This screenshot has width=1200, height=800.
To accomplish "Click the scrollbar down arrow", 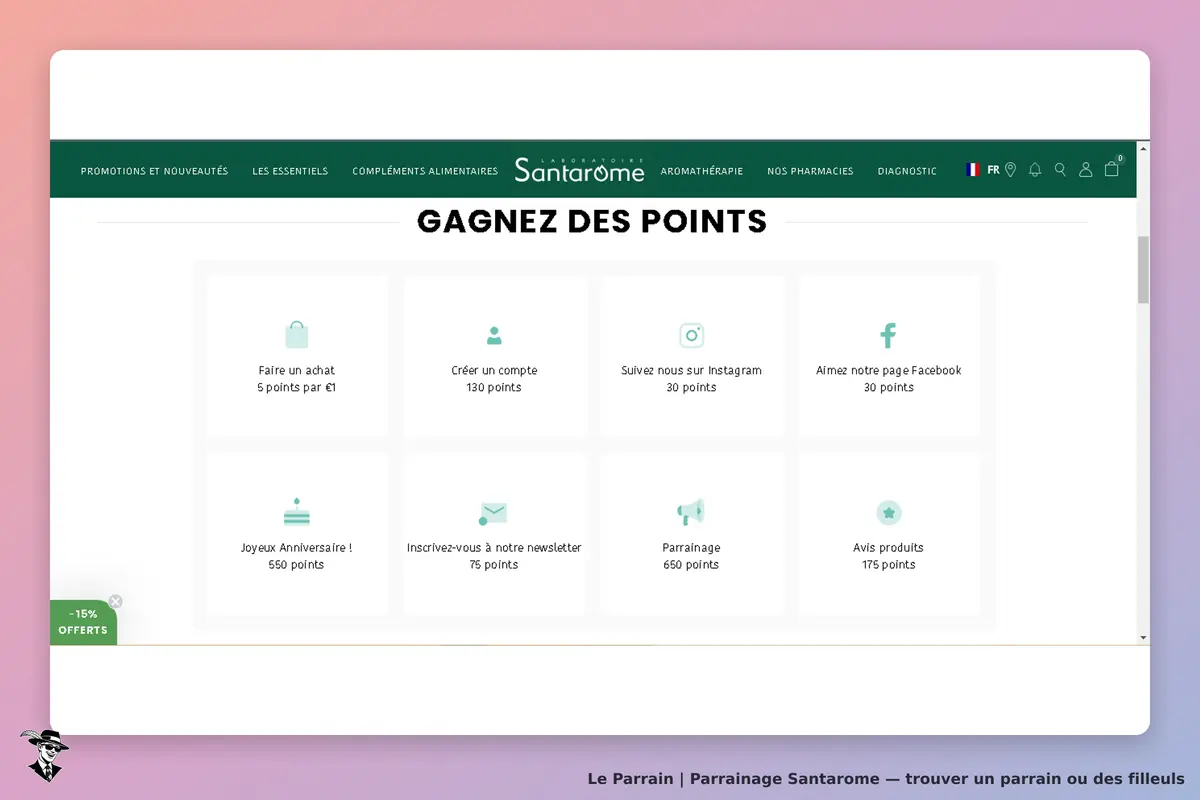I will click(1143, 637).
